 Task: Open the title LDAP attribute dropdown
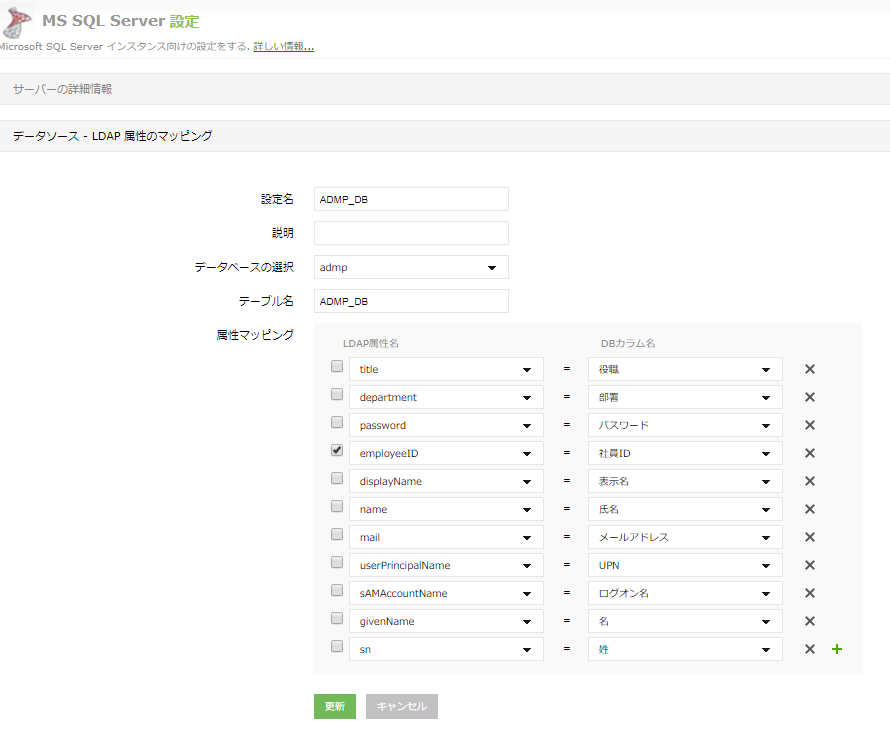pyautogui.click(x=446, y=369)
